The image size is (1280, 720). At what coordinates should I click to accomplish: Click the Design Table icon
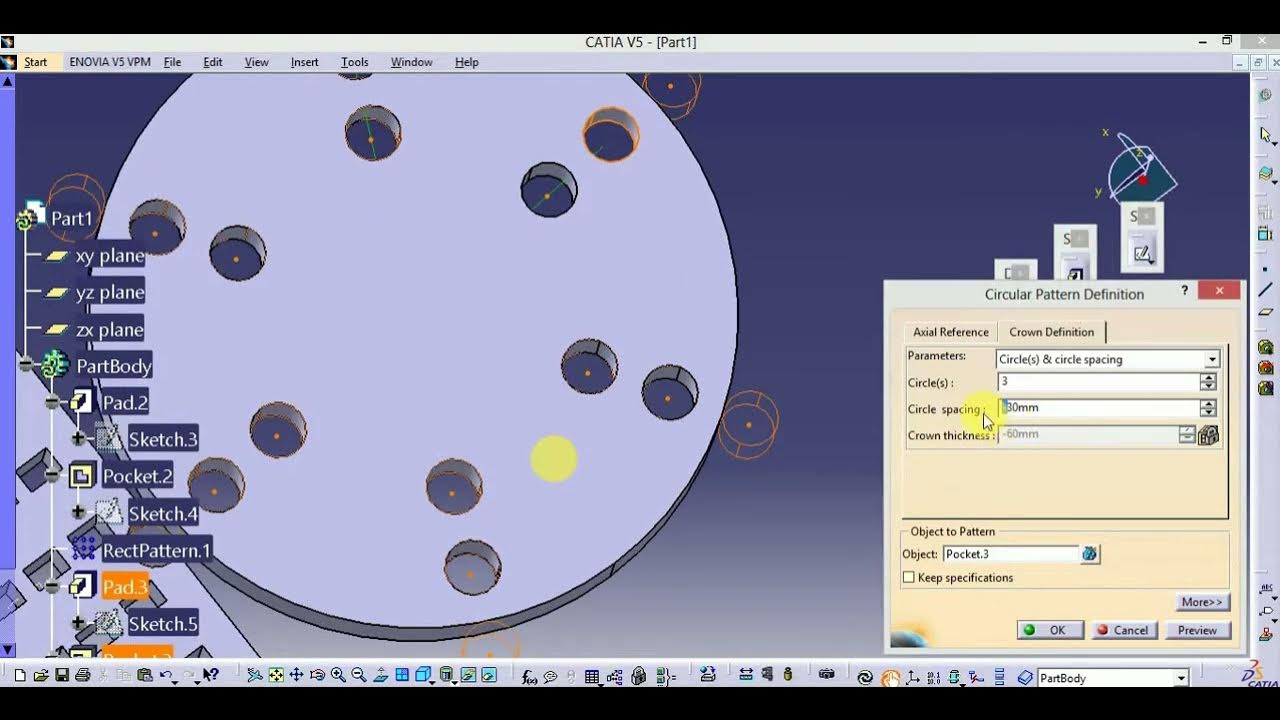[592, 677]
